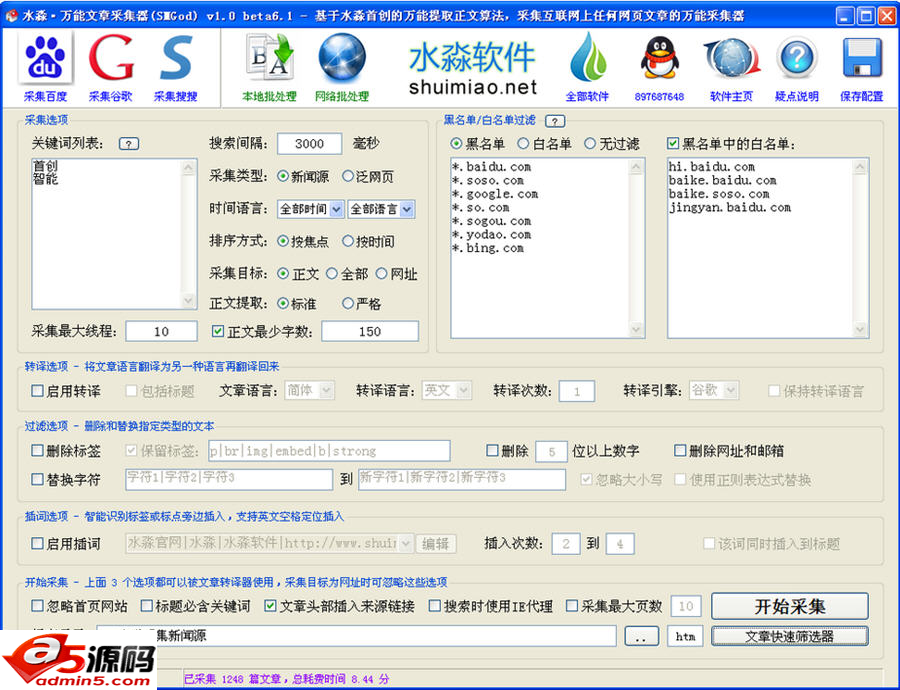Click the help button beside 黑名单/白名单过滤
The height and width of the screenshot is (690, 900).
tap(555, 121)
